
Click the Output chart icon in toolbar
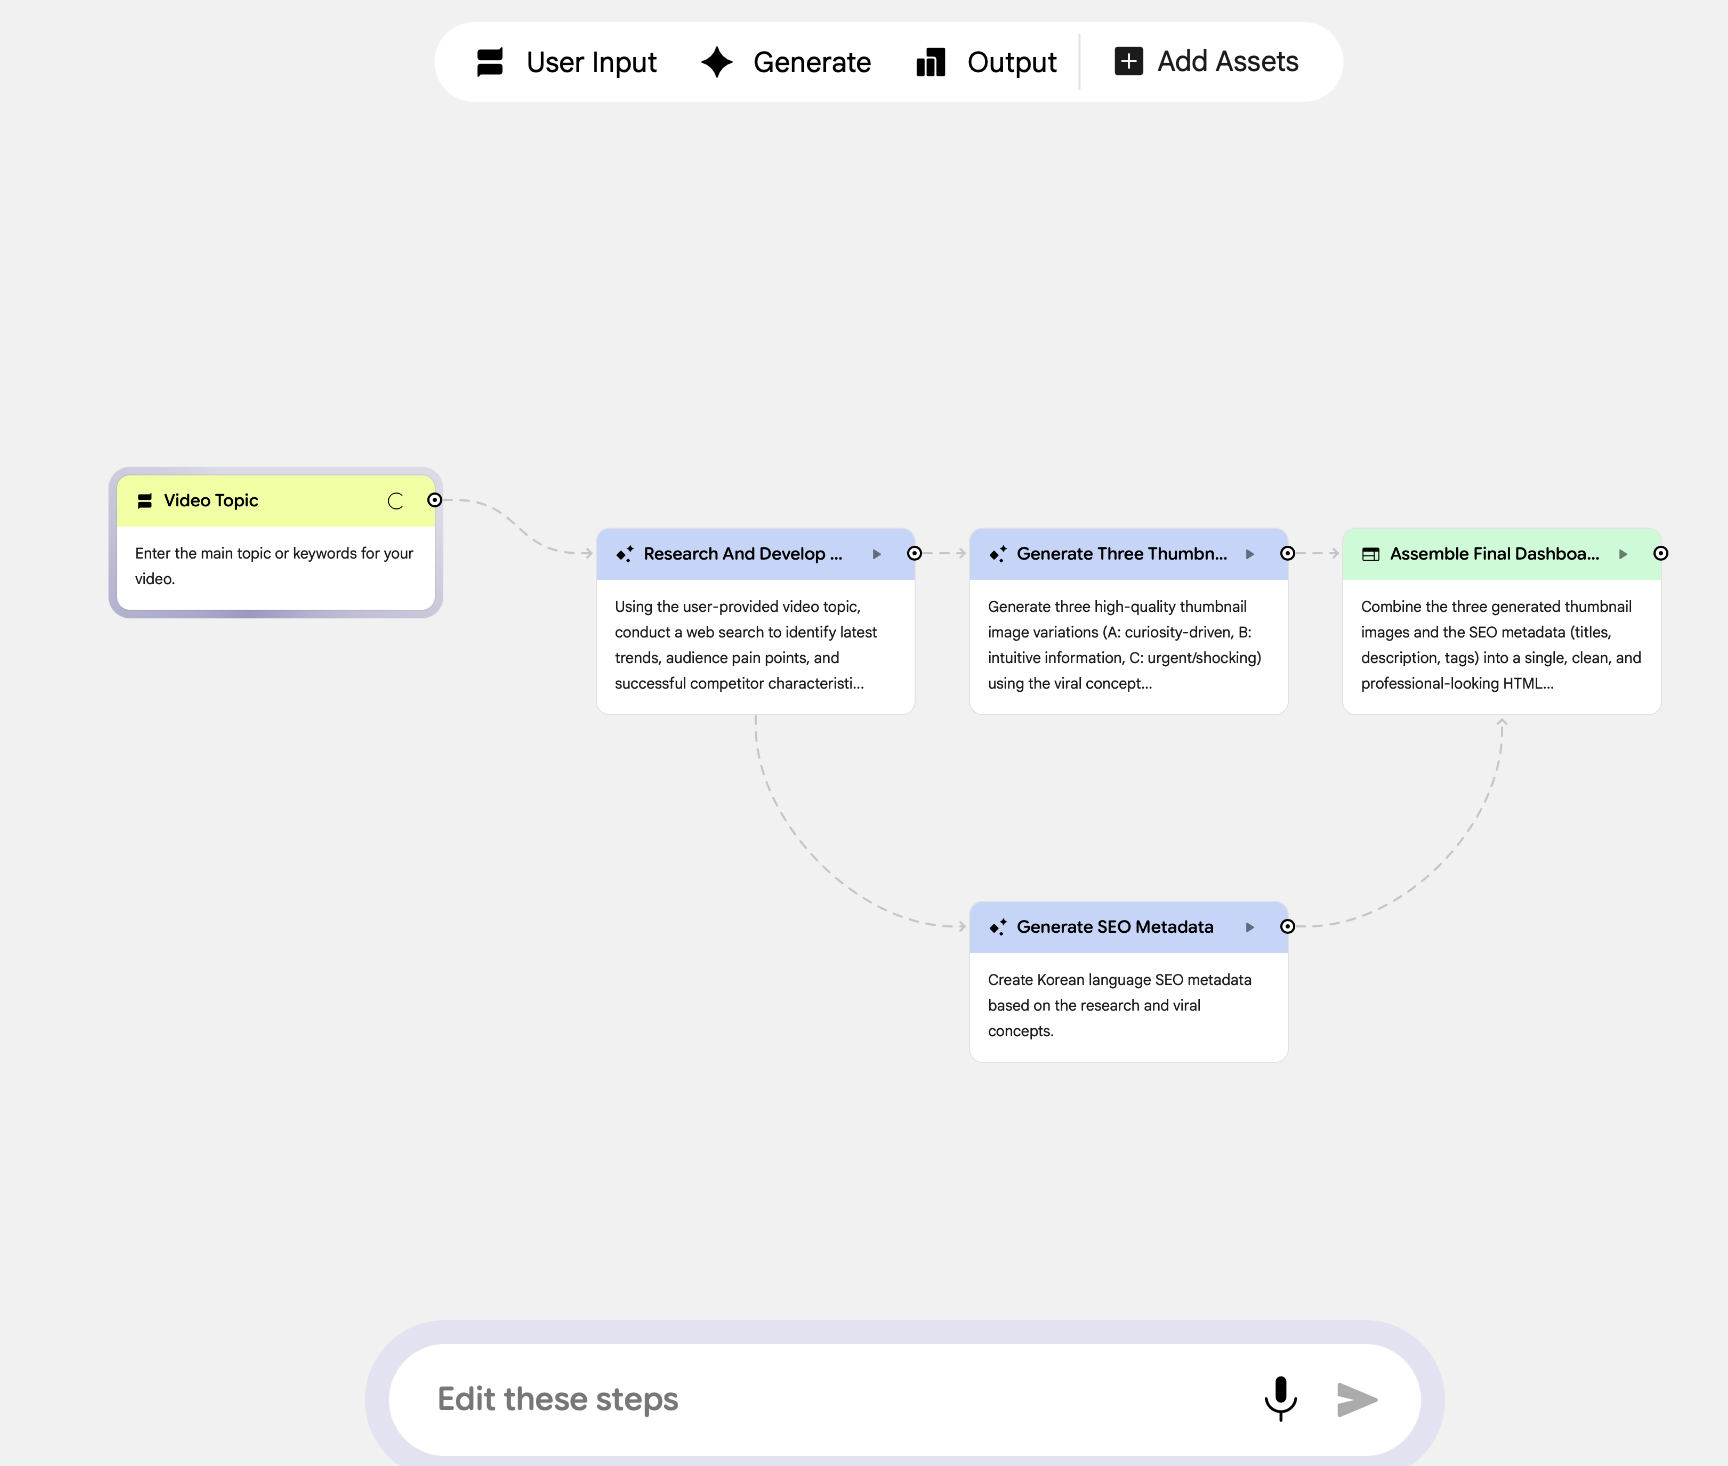[x=931, y=62]
